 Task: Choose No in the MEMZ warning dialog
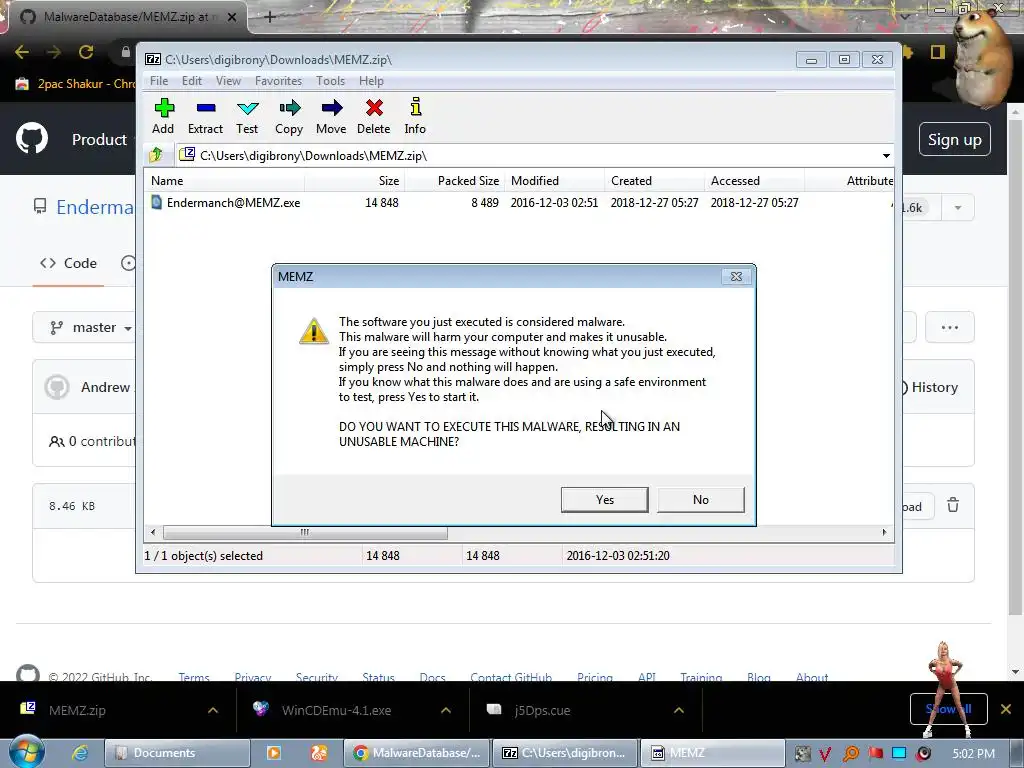tap(701, 500)
